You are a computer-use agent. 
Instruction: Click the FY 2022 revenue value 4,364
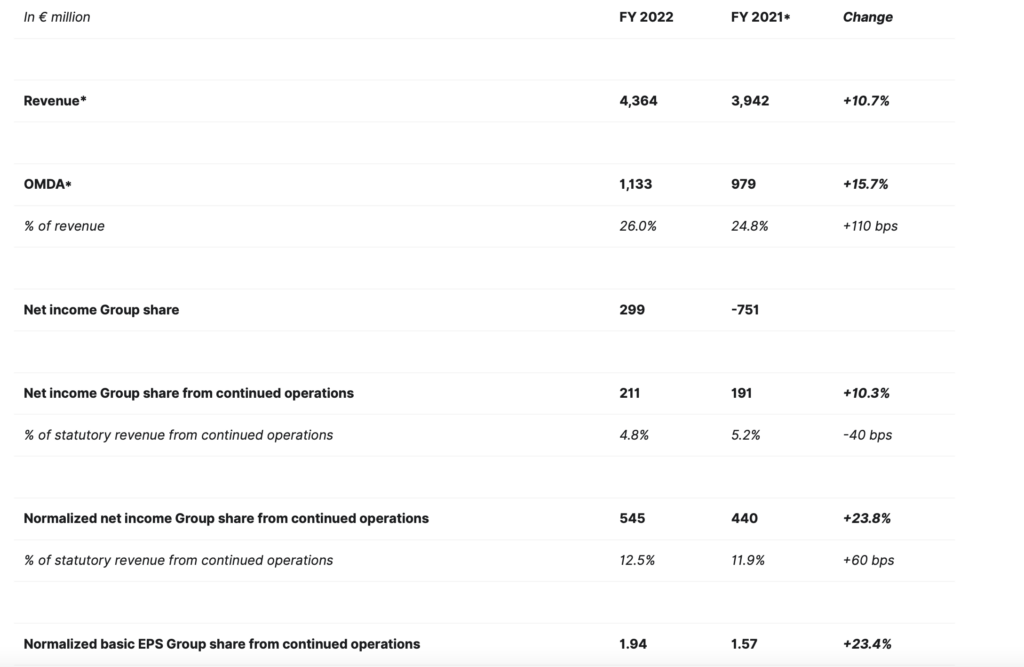(x=638, y=101)
